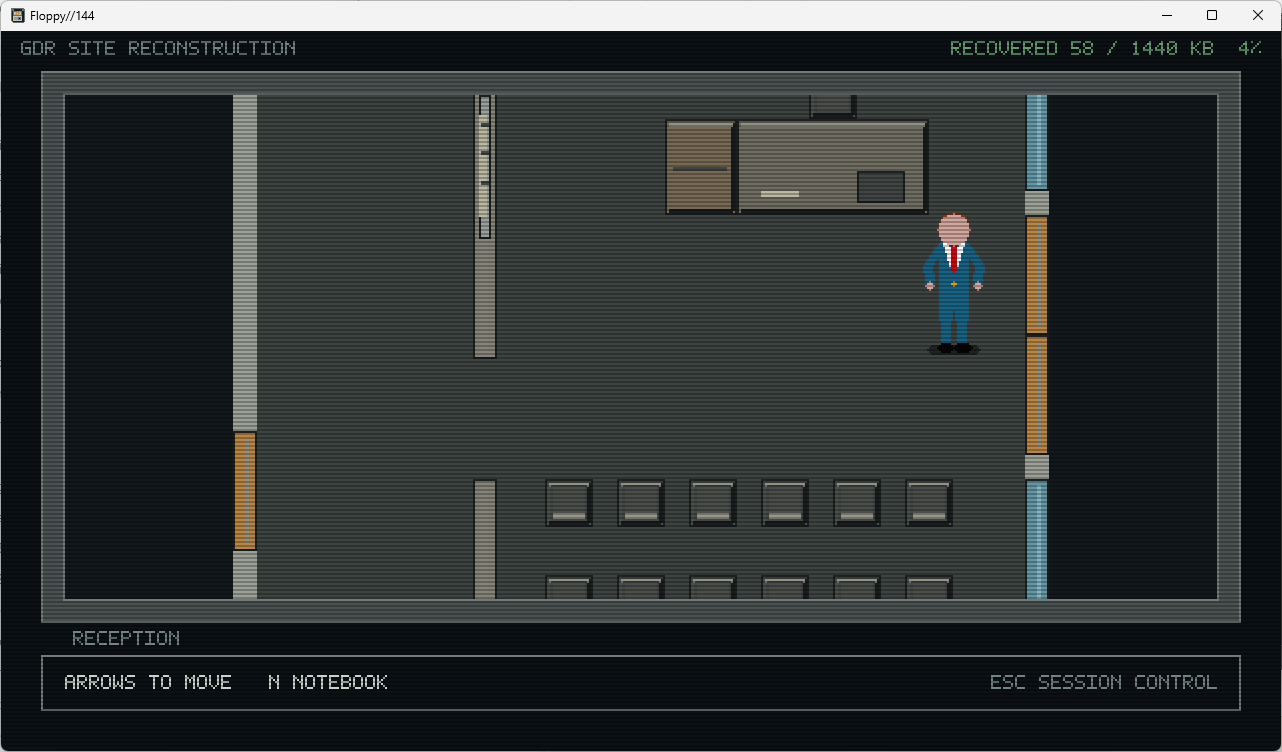Click the 4% recovery percentage
The width and height of the screenshot is (1282, 752).
1250,48
